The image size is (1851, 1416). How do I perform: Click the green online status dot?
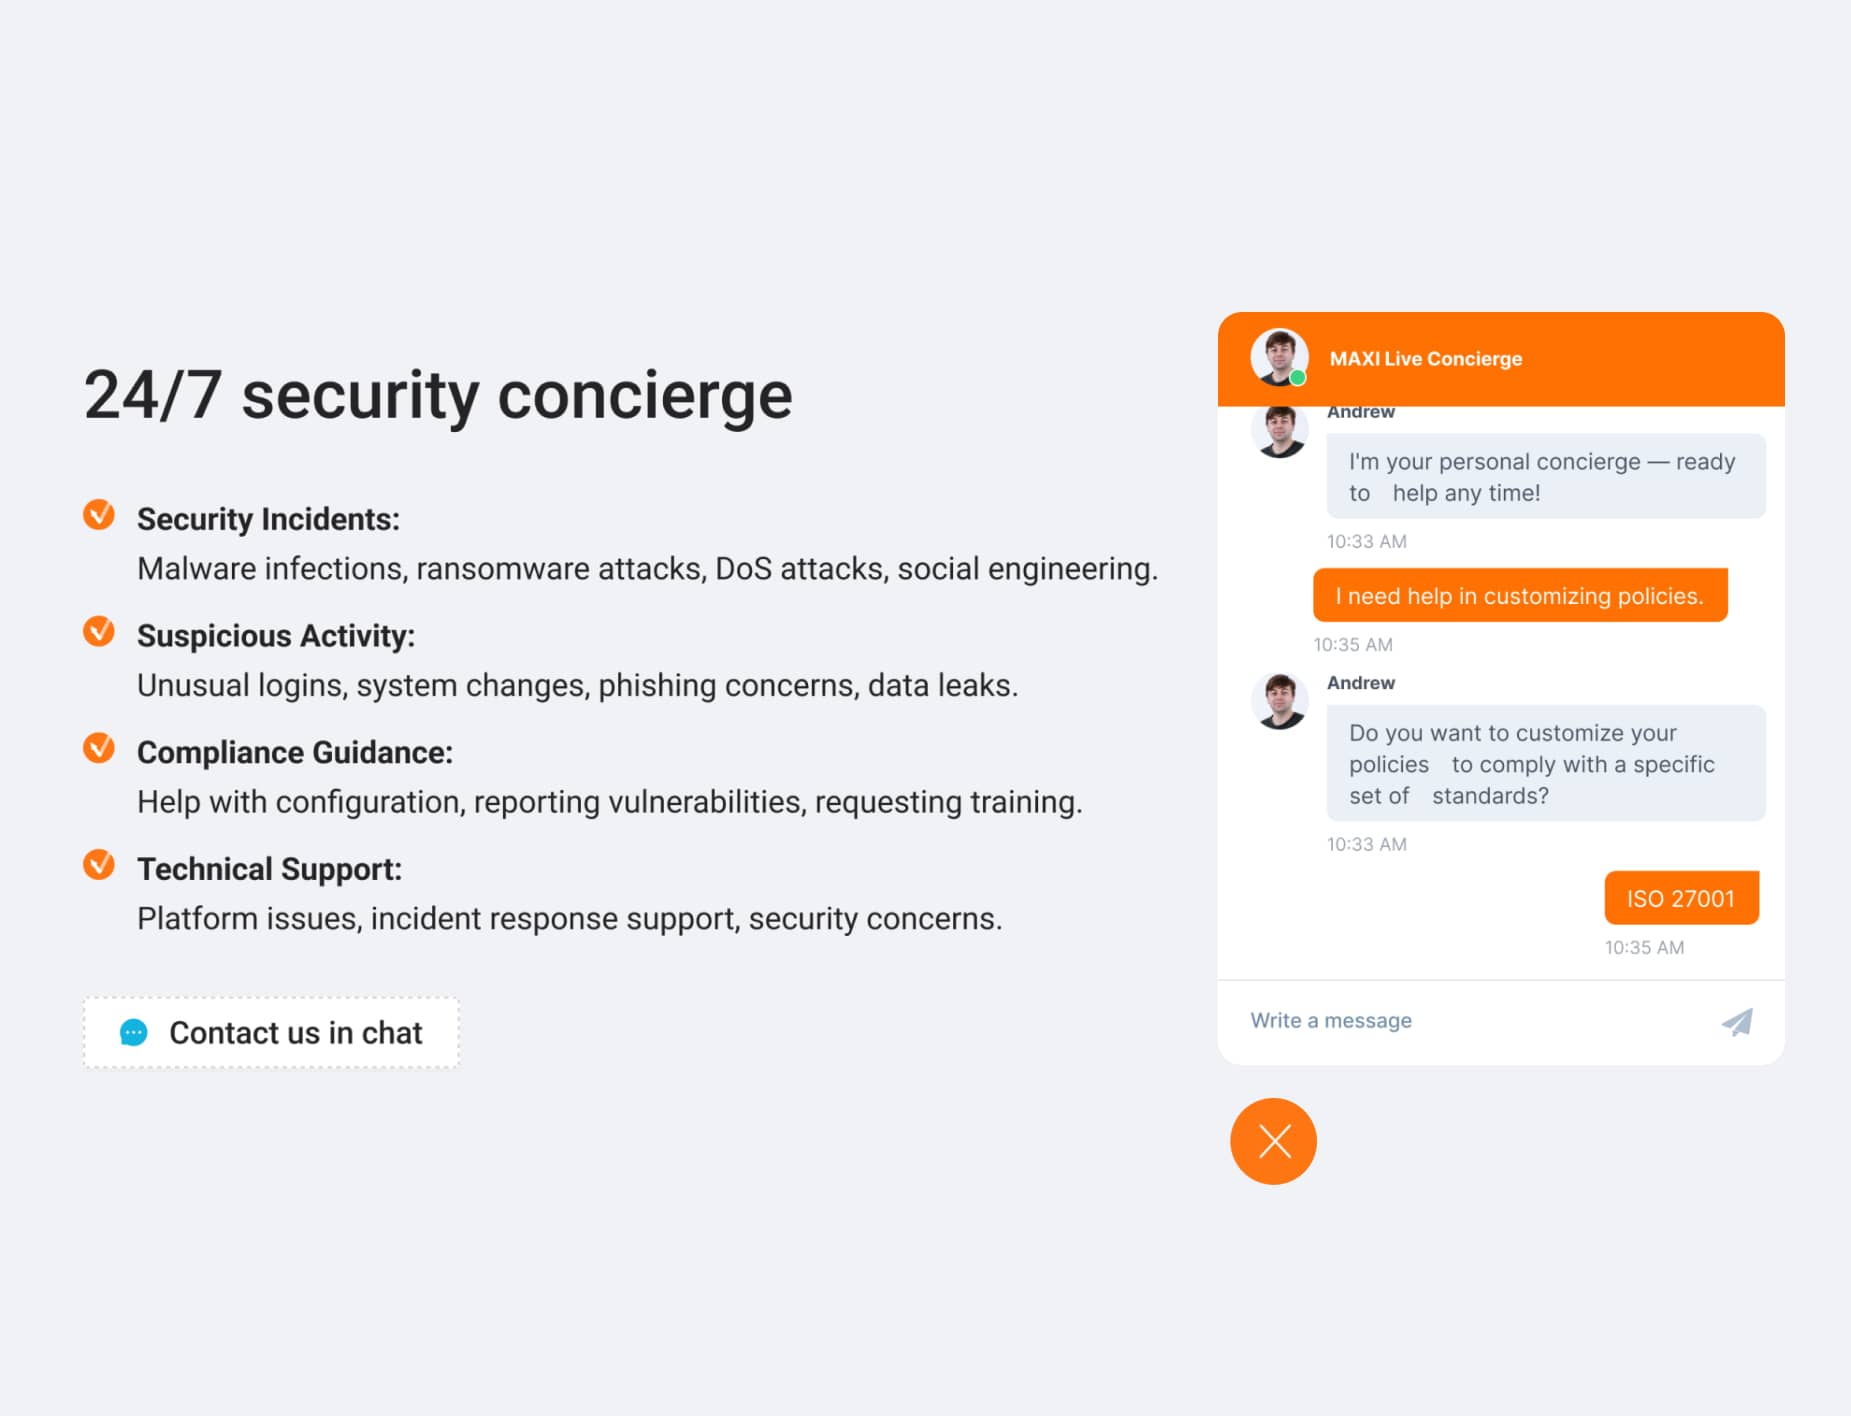pos(1297,377)
